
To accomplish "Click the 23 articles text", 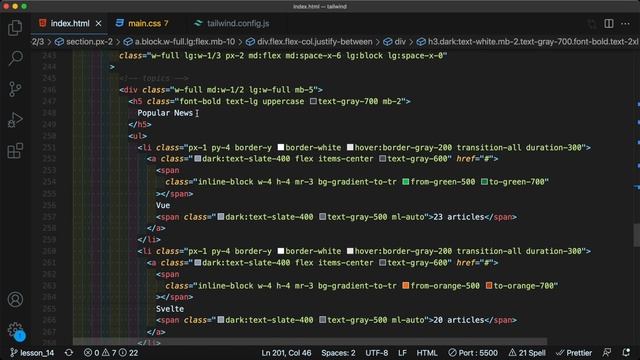I will click(459, 217).
